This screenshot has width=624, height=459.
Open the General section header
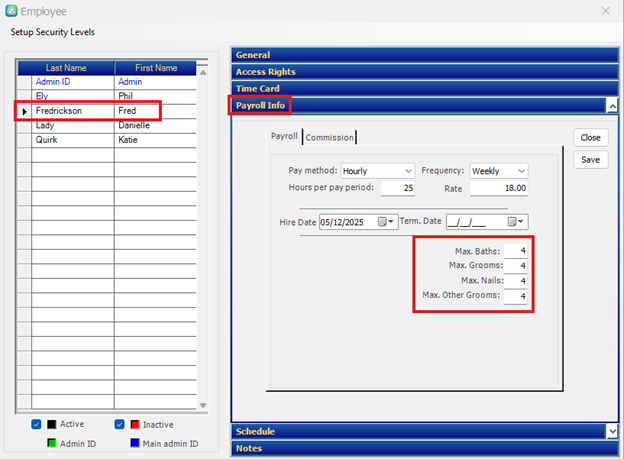tap(420, 55)
